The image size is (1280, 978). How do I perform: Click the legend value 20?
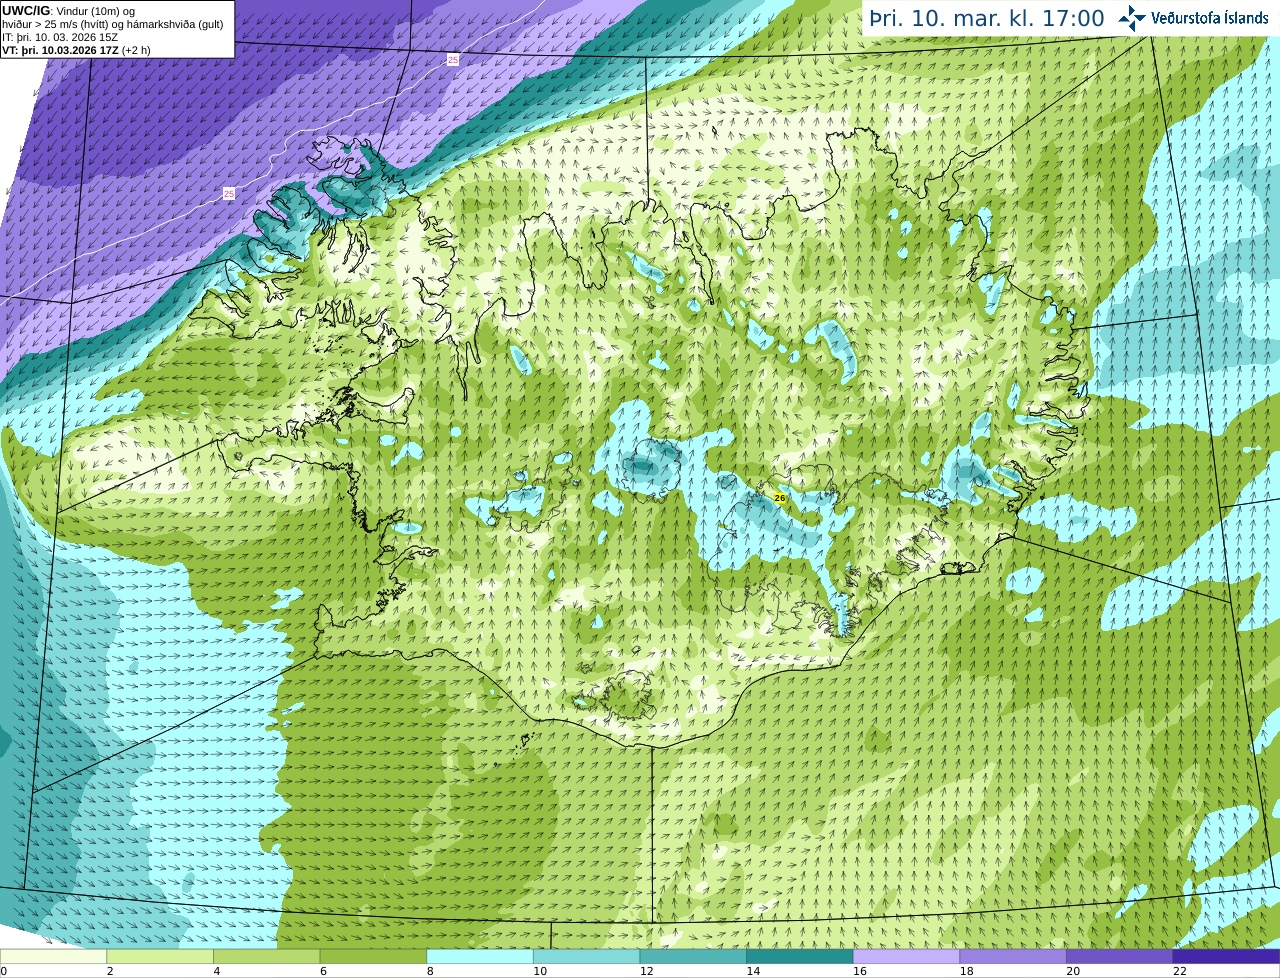[x=1073, y=971]
